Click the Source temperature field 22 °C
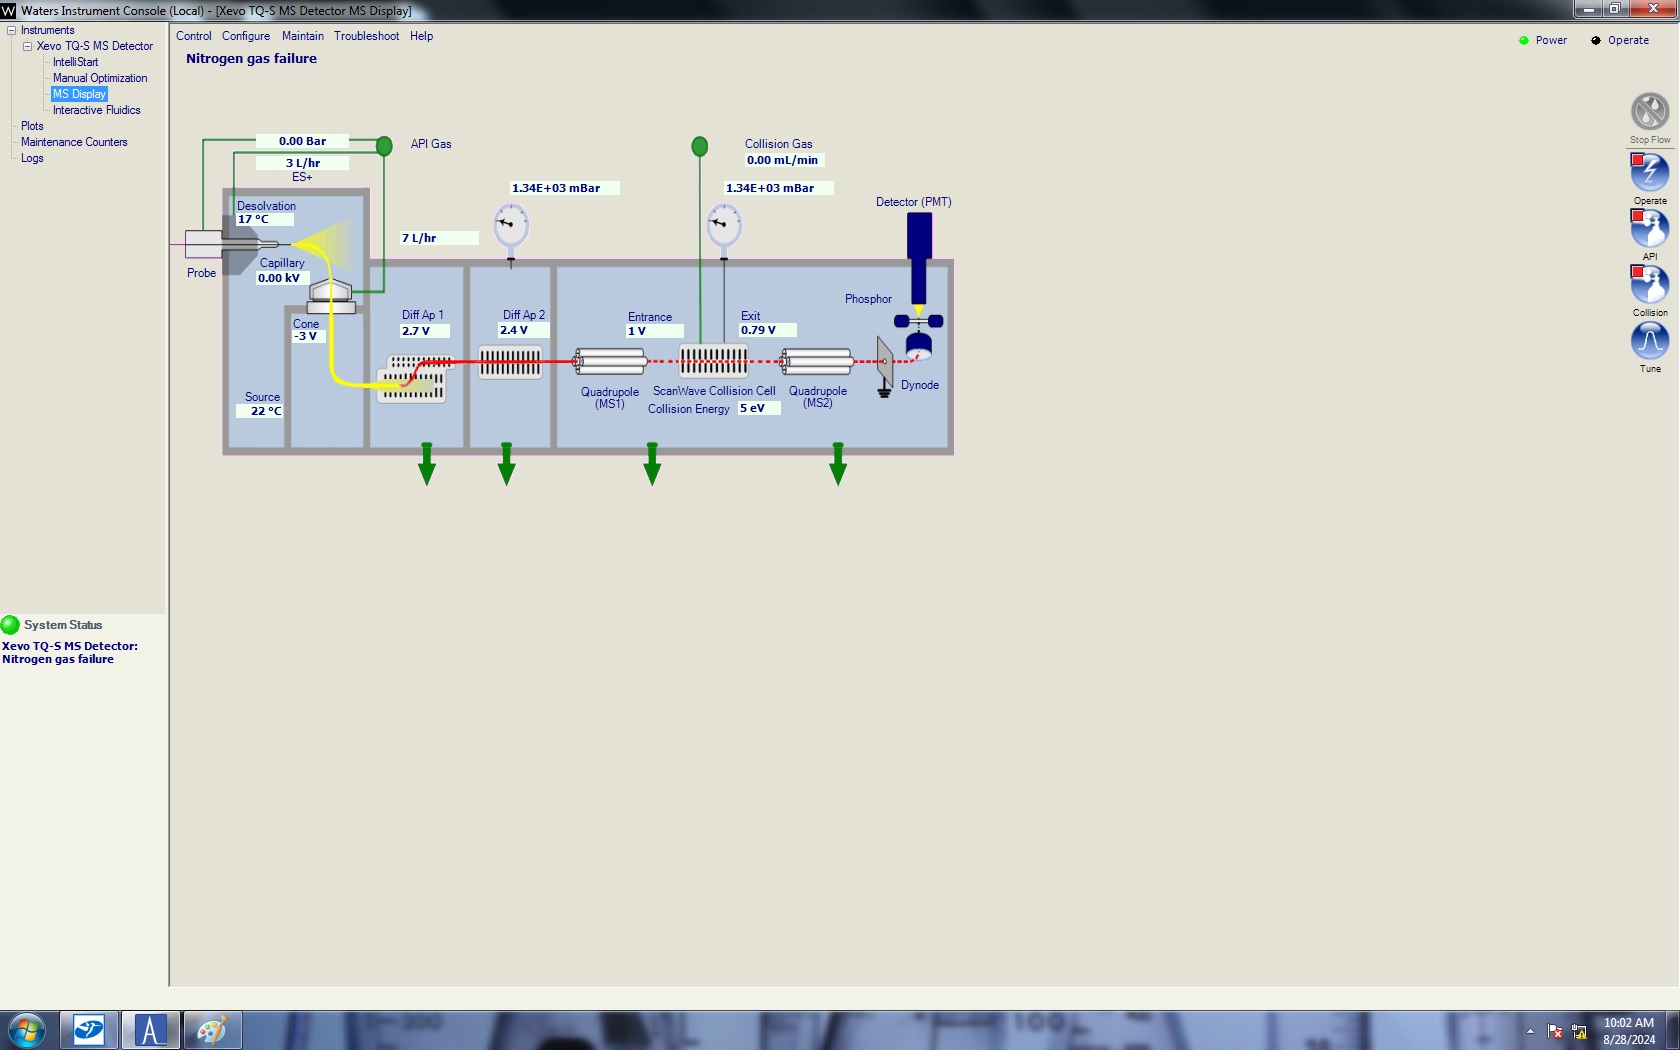Viewport: 1680px width, 1050px height. coord(259,411)
